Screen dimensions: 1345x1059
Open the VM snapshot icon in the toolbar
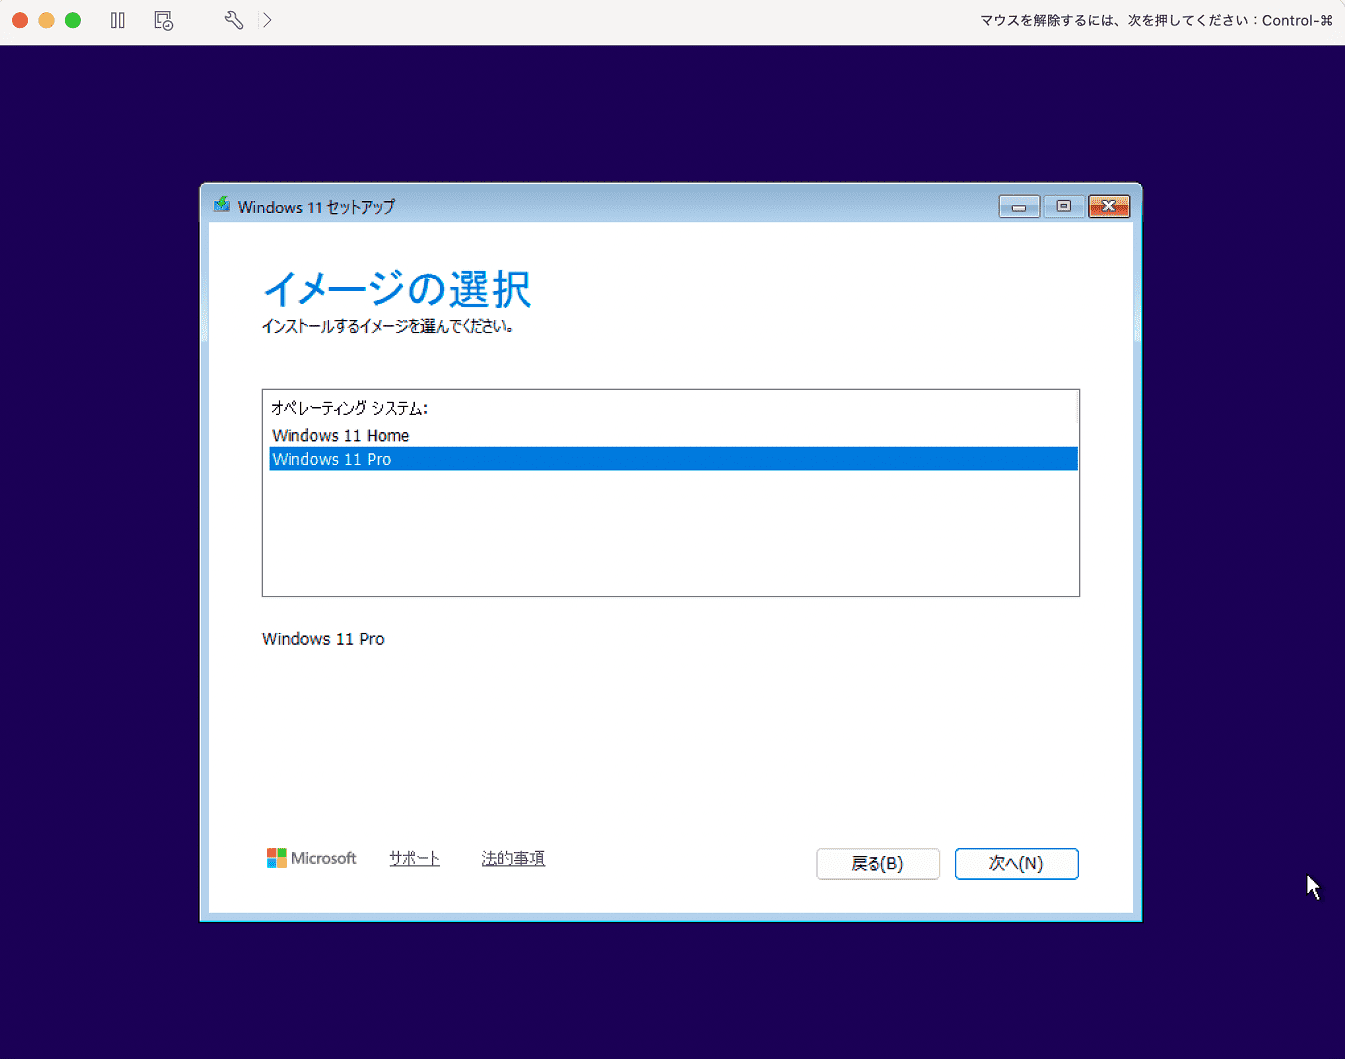(164, 20)
